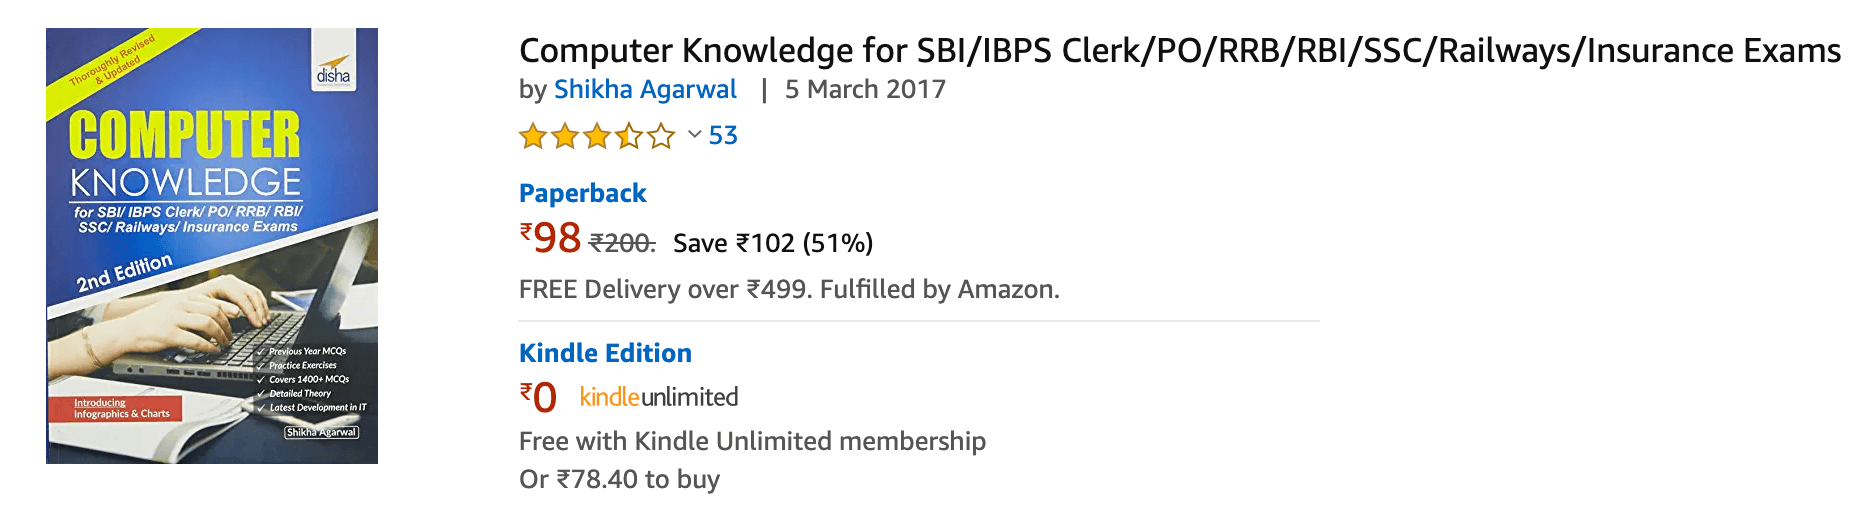Open the 53 customer reviews link
Screen dimensions: 1870x522
723,135
